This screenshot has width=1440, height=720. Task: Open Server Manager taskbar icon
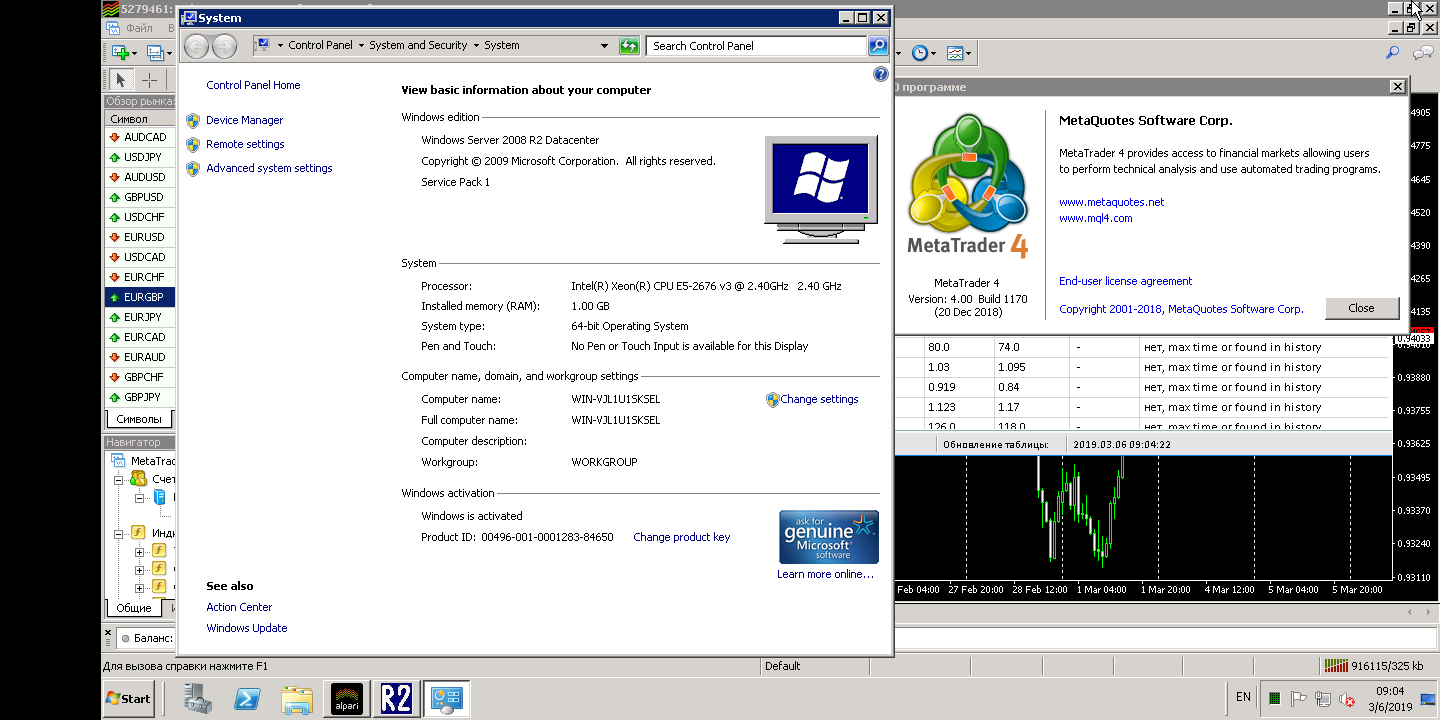(198, 699)
